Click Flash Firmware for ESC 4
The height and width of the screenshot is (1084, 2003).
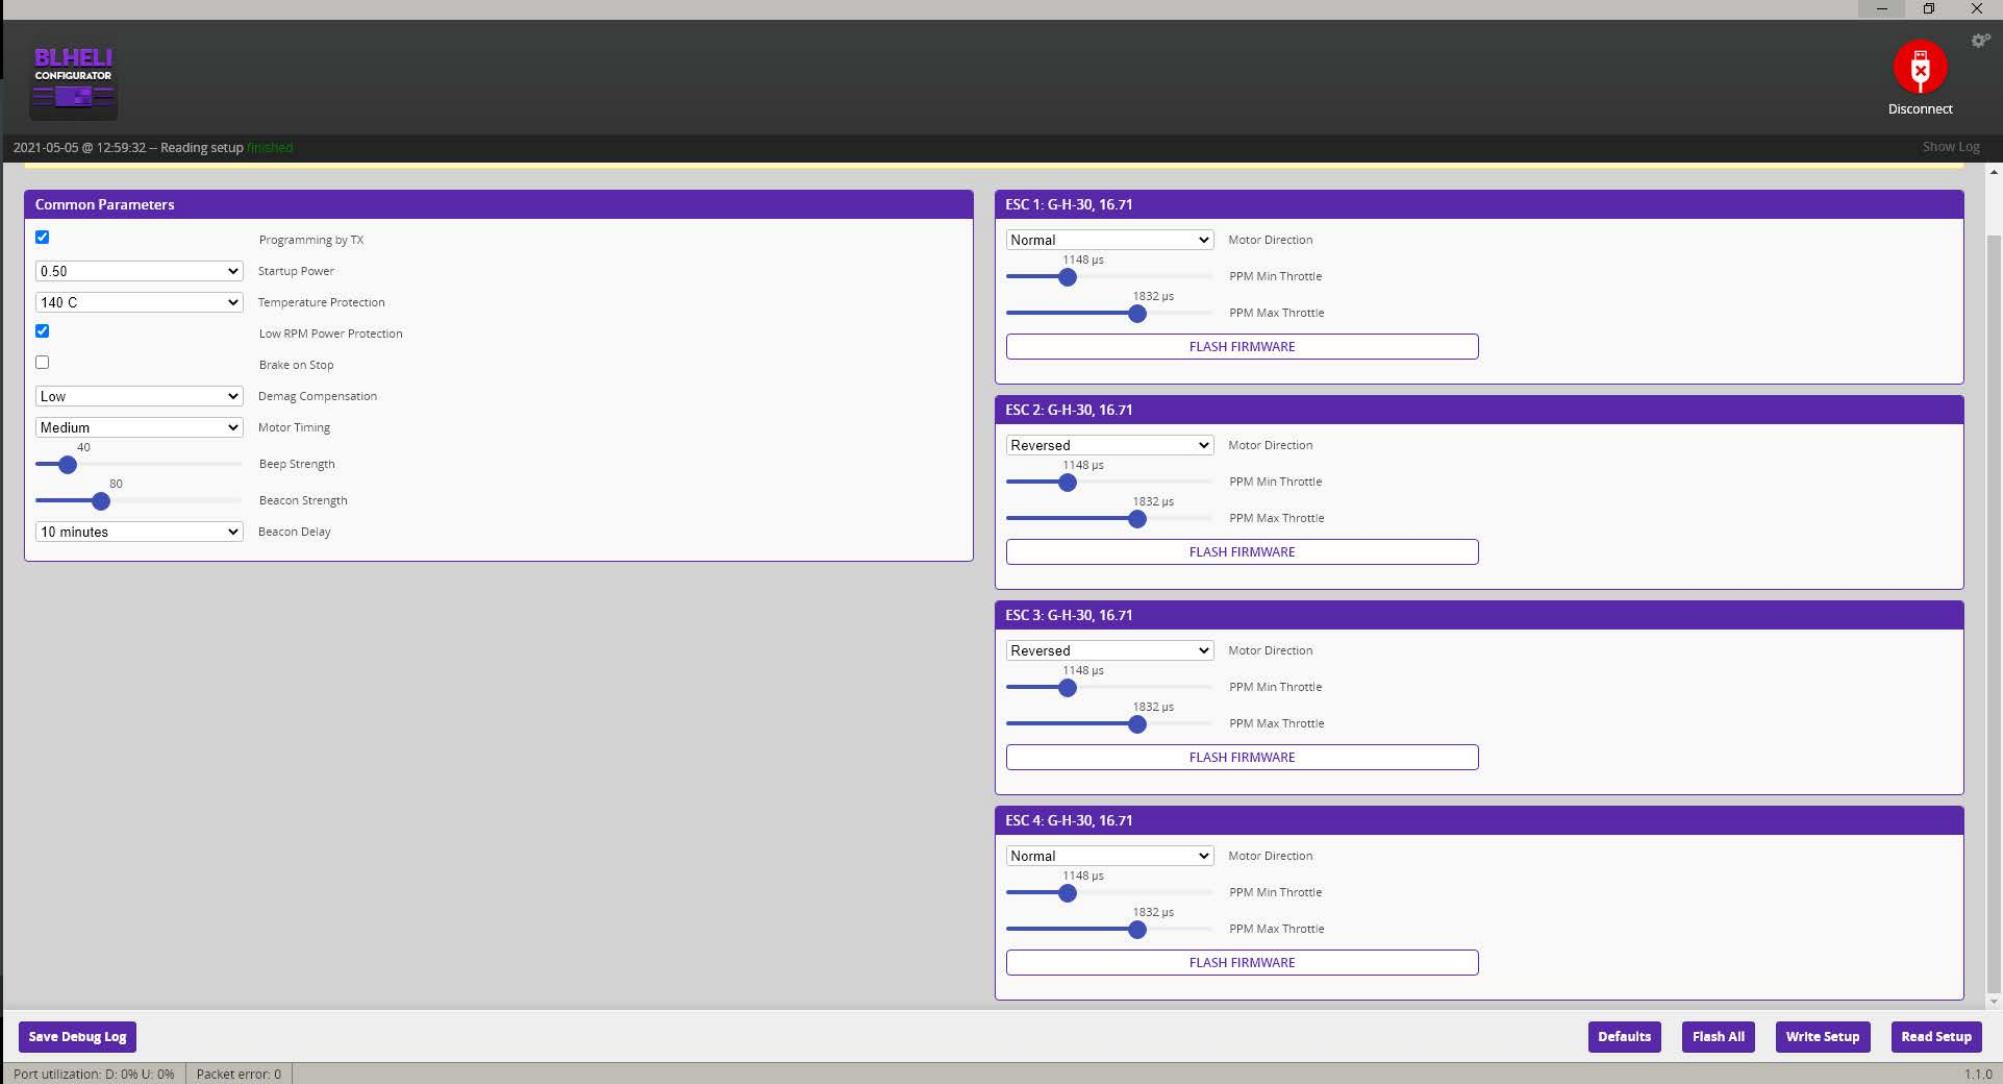1241,963
